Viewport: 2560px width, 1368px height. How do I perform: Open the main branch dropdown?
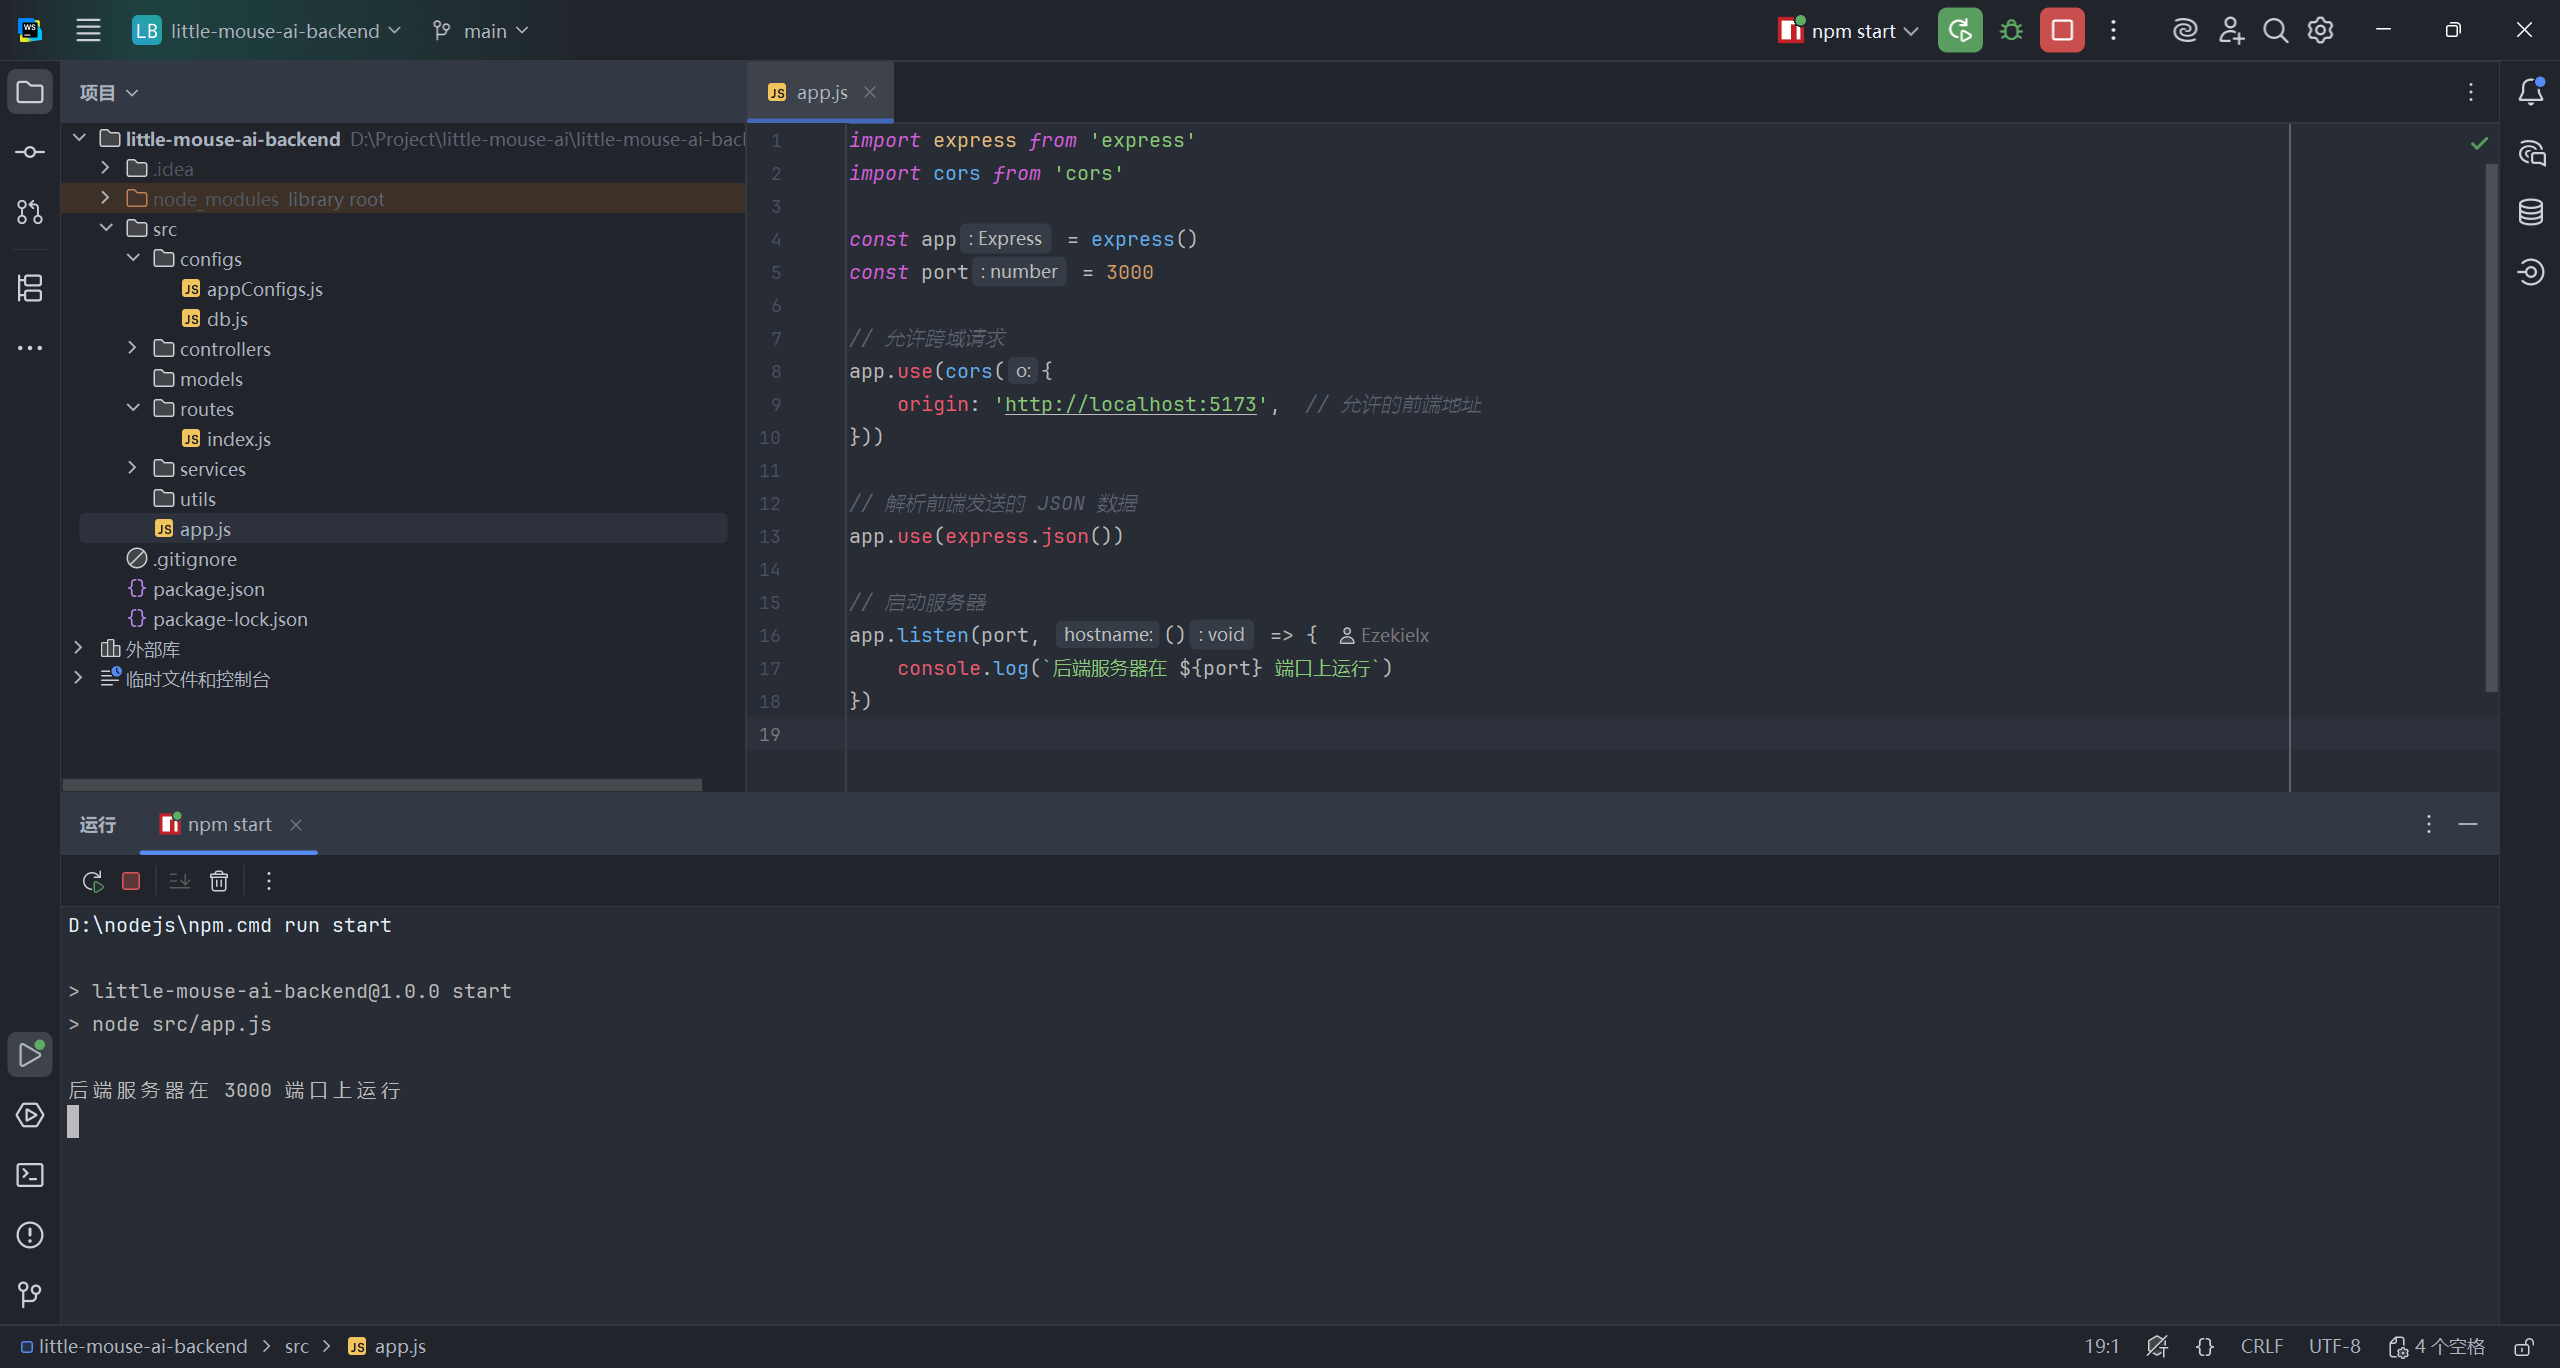(x=481, y=31)
